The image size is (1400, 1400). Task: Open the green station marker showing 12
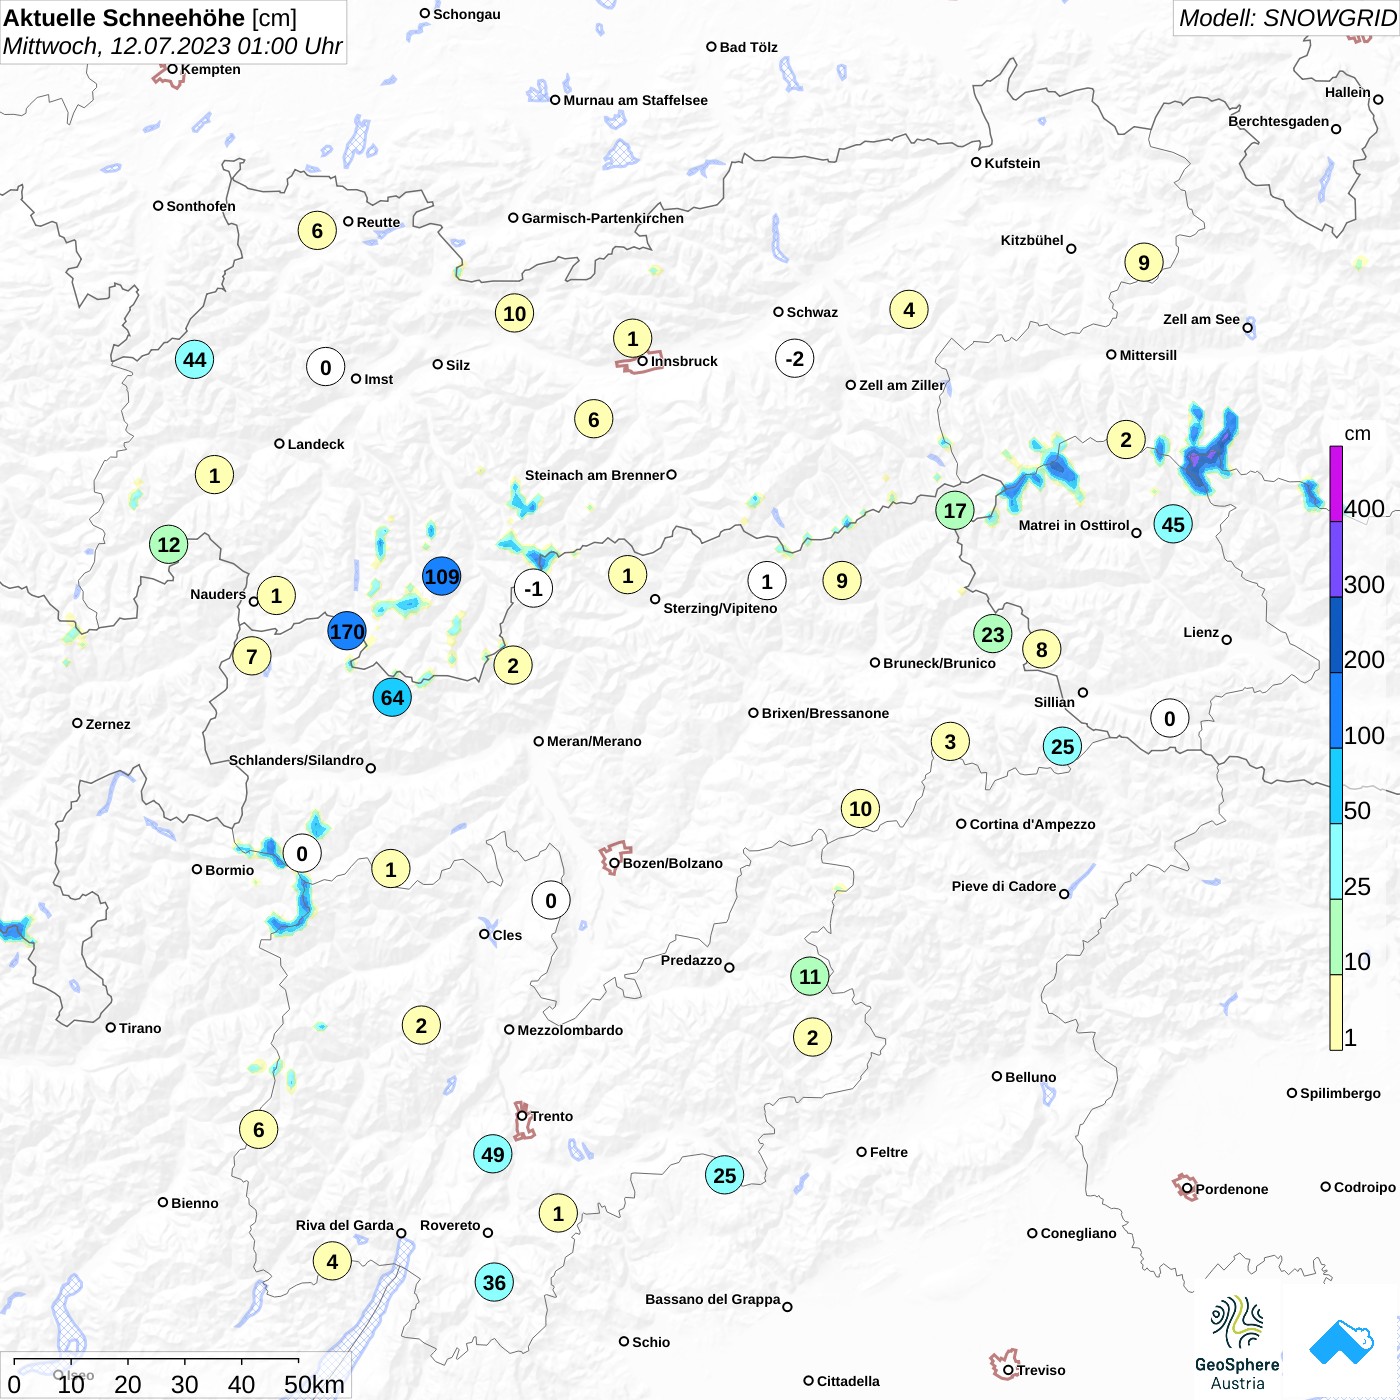169,545
